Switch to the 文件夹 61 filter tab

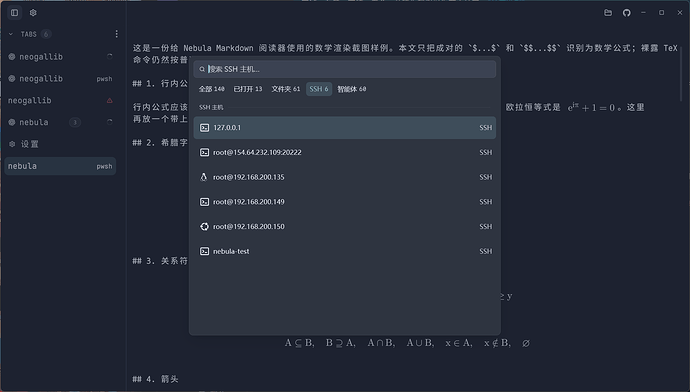coord(286,89)
